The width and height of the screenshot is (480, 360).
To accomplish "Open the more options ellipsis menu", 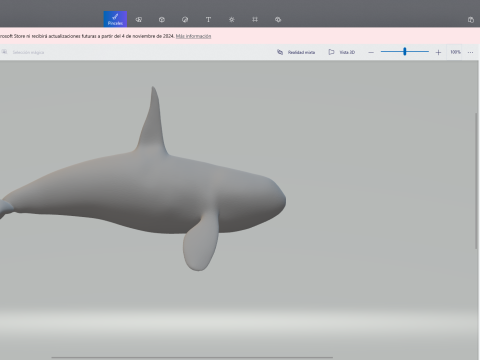I will 470,52.
